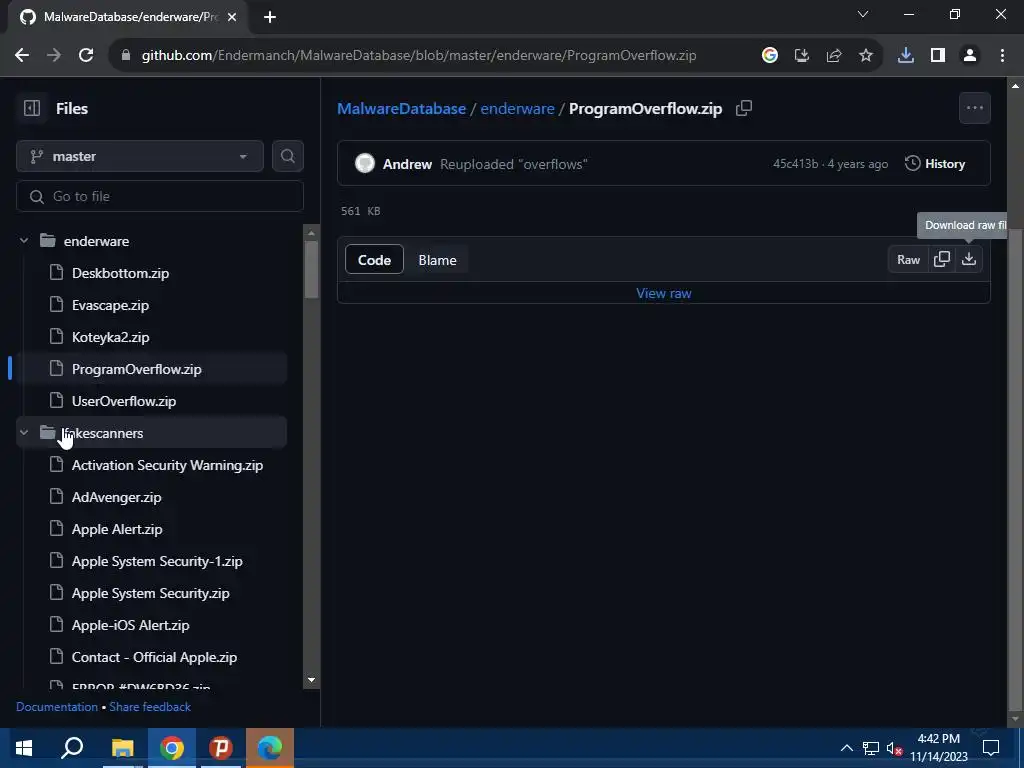Click the muted volume tray icon
1024x768 pixels.
[894, 748]
